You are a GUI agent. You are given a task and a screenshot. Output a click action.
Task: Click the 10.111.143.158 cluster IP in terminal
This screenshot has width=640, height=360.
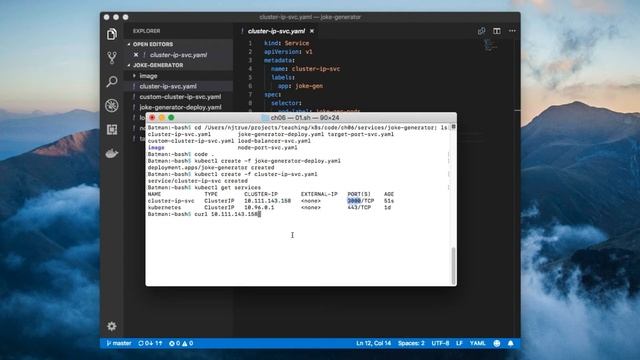point(267,201)
